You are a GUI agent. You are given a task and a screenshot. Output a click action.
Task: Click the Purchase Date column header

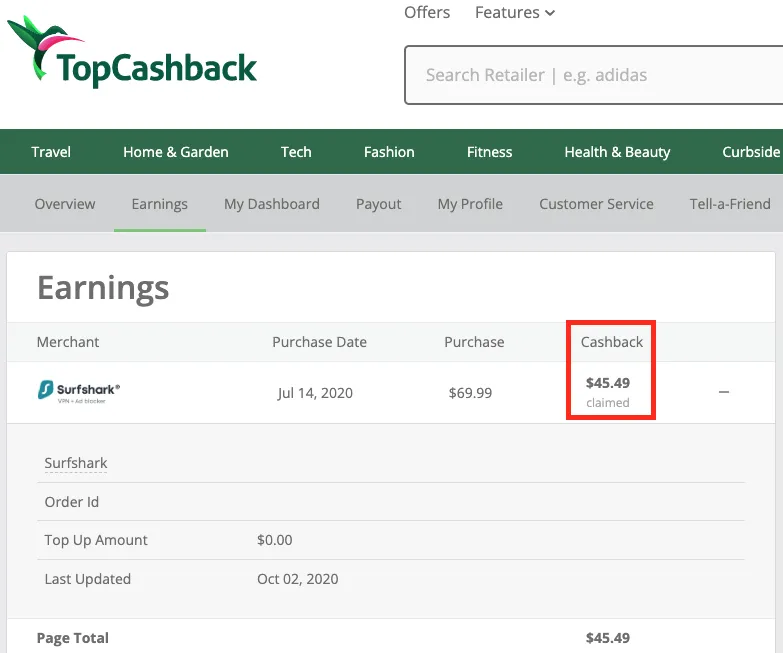pos(320,342)
